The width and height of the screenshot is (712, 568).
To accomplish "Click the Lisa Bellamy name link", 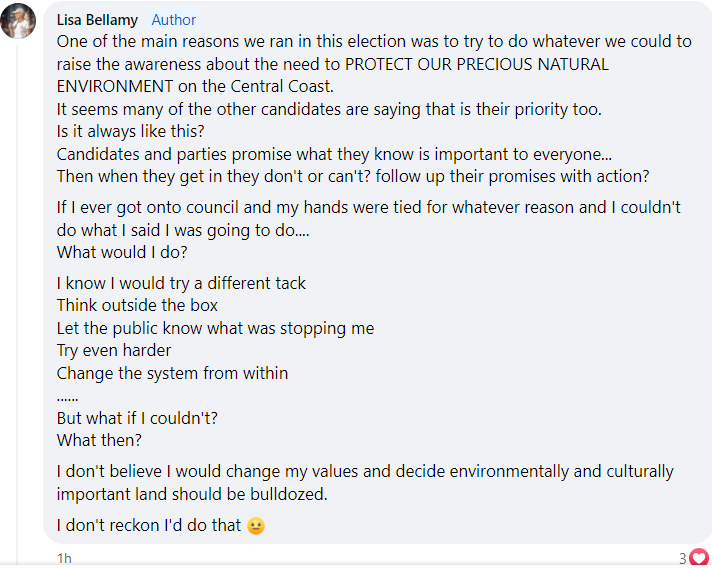I will coord(99,20).
